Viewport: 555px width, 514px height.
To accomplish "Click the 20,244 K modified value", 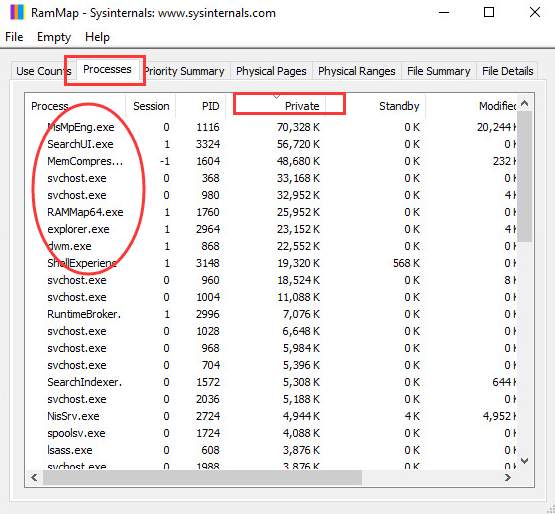I will 497,127.
